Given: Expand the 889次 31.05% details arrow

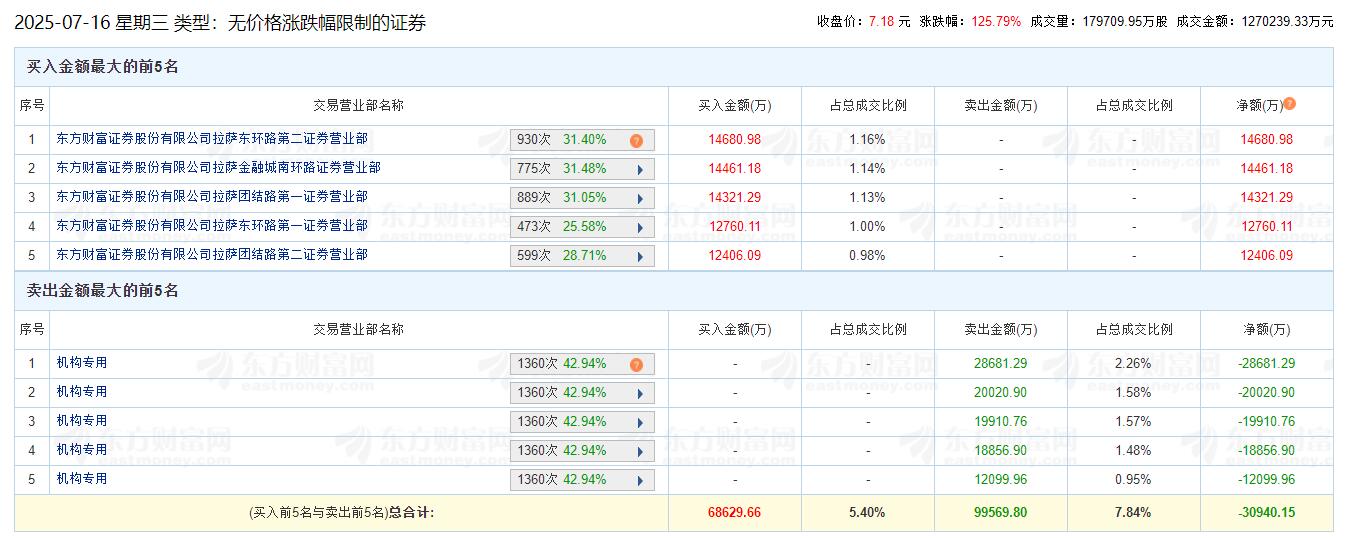Looking at the screenshot, I should [640, 199].
